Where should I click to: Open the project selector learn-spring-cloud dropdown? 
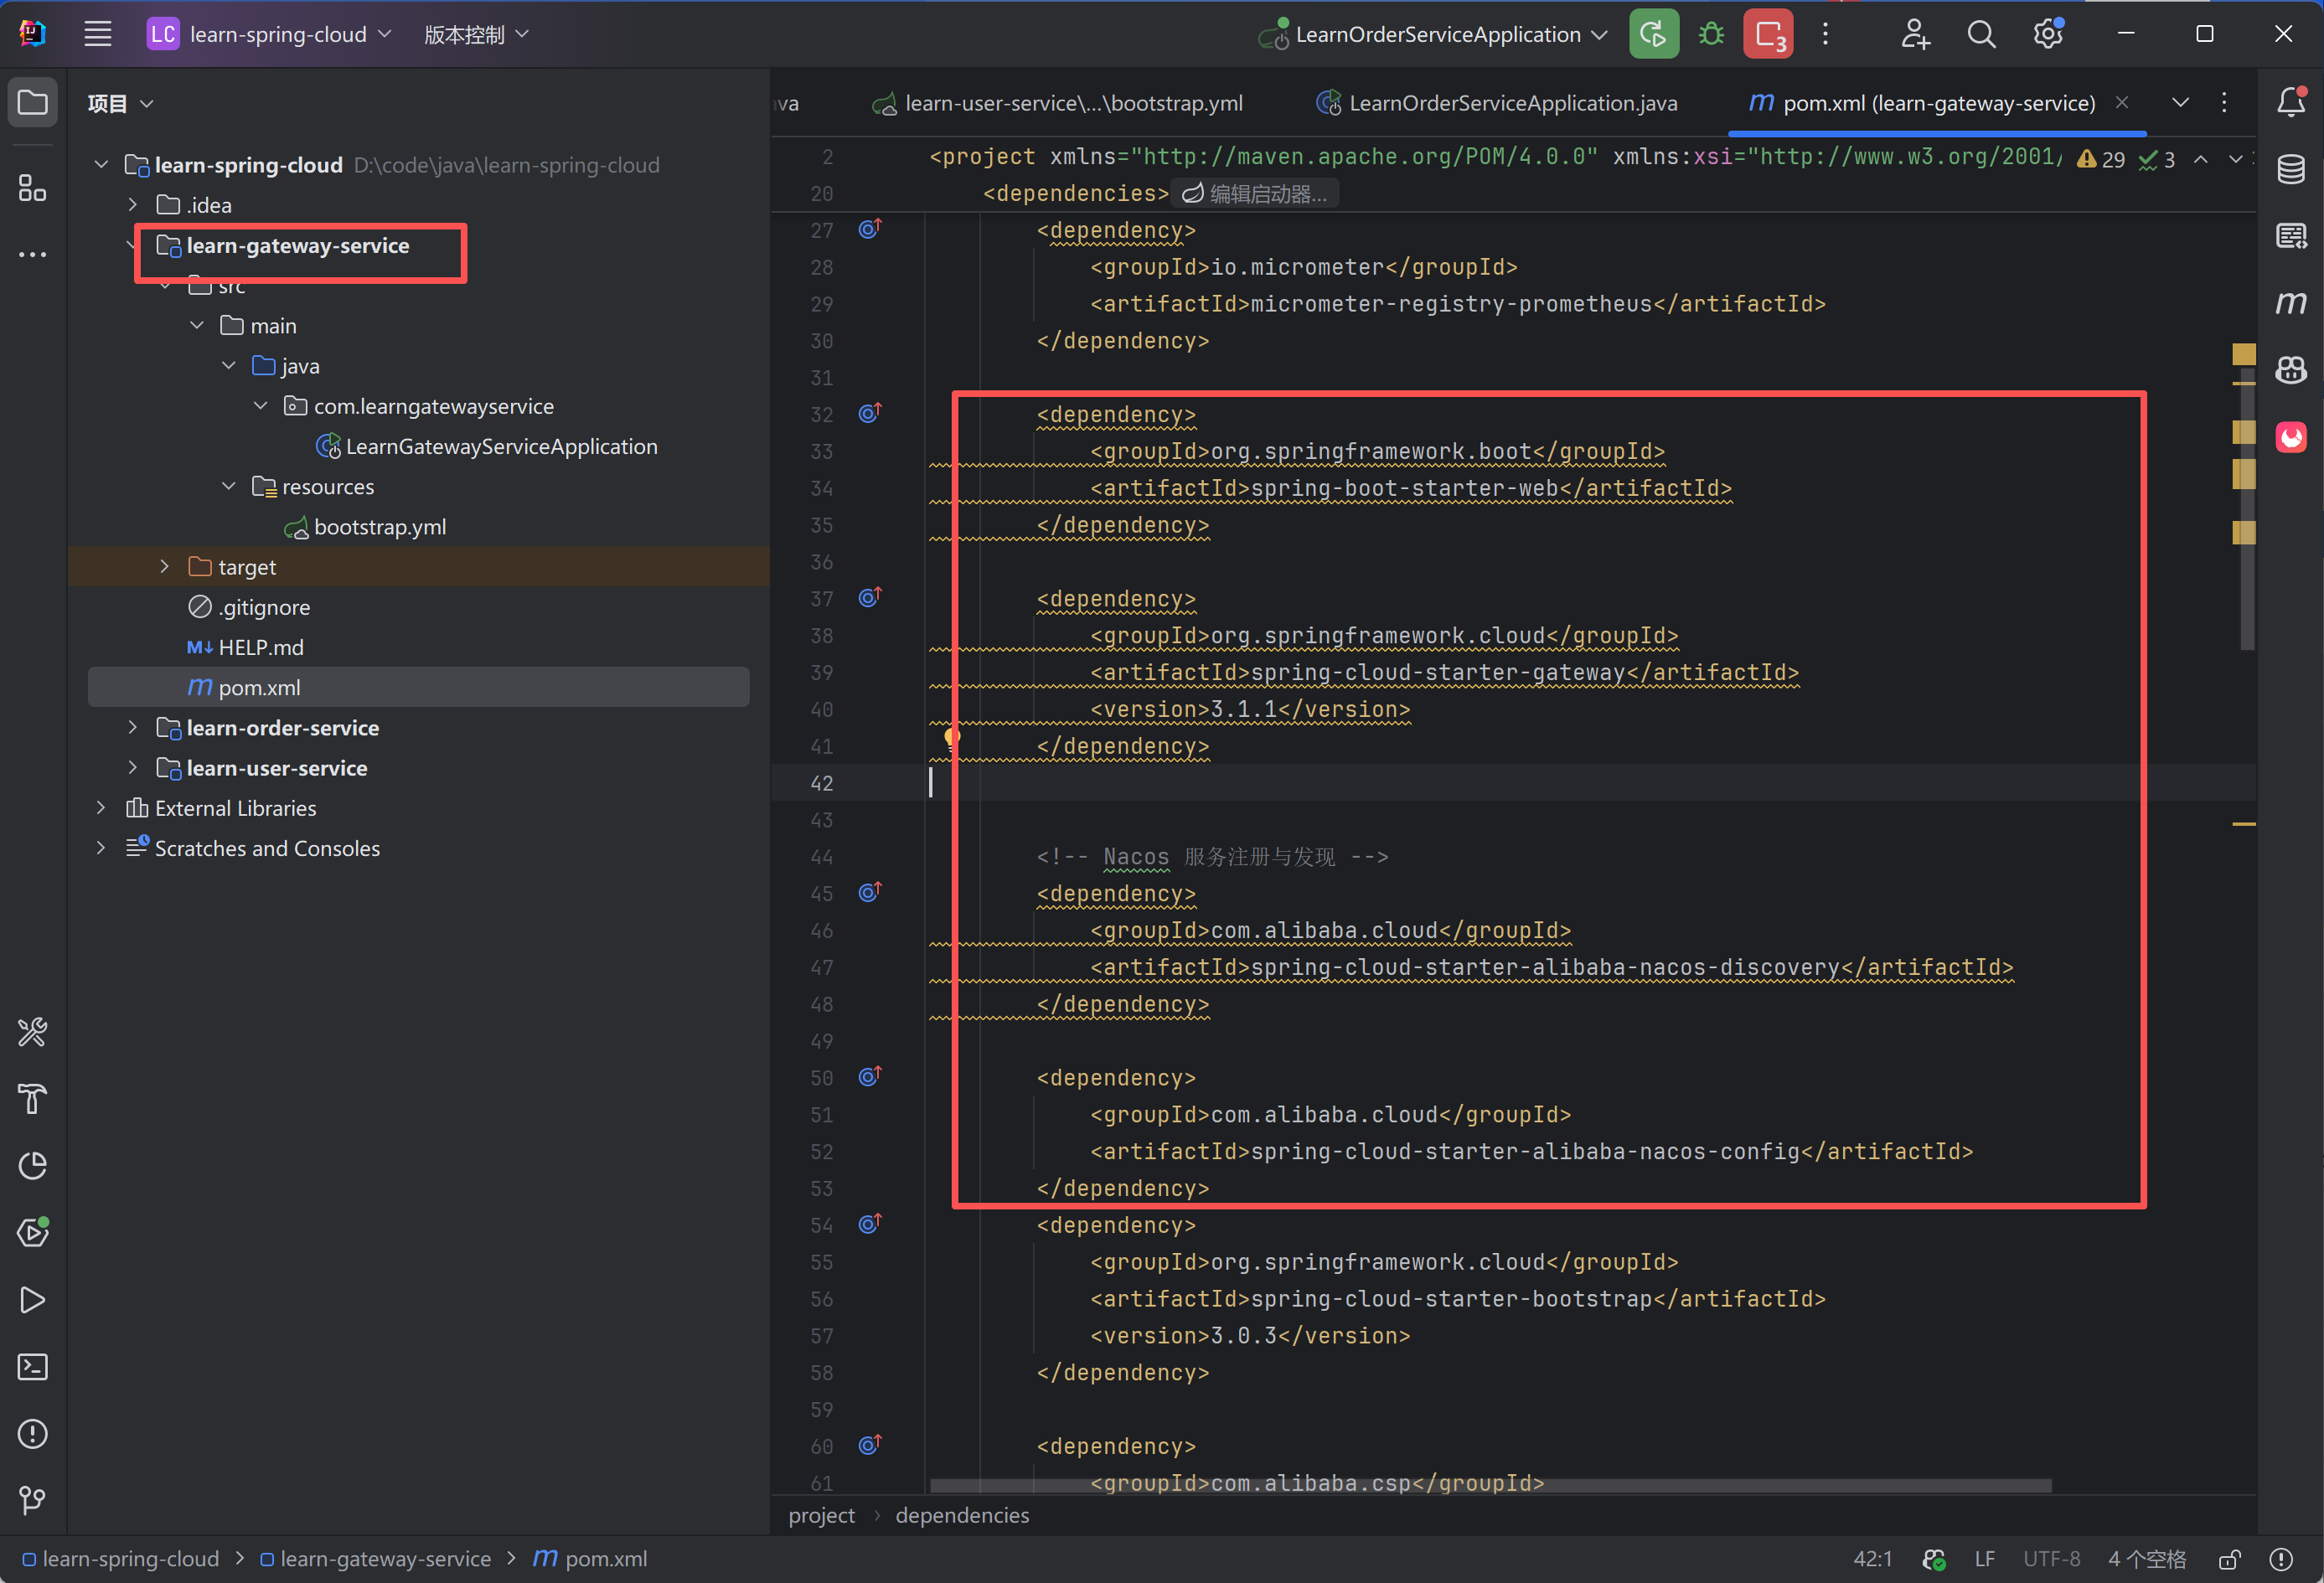coord(270,34)
